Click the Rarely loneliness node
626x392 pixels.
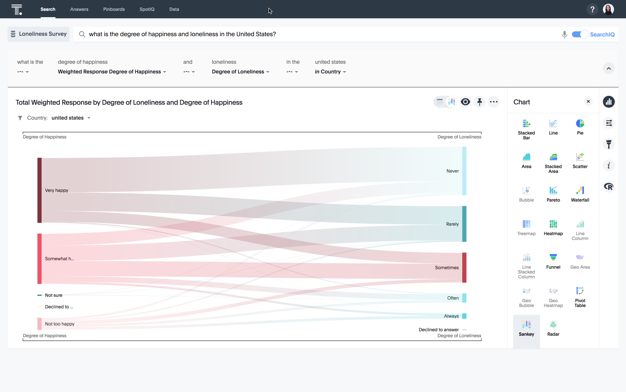pos(464,224)
